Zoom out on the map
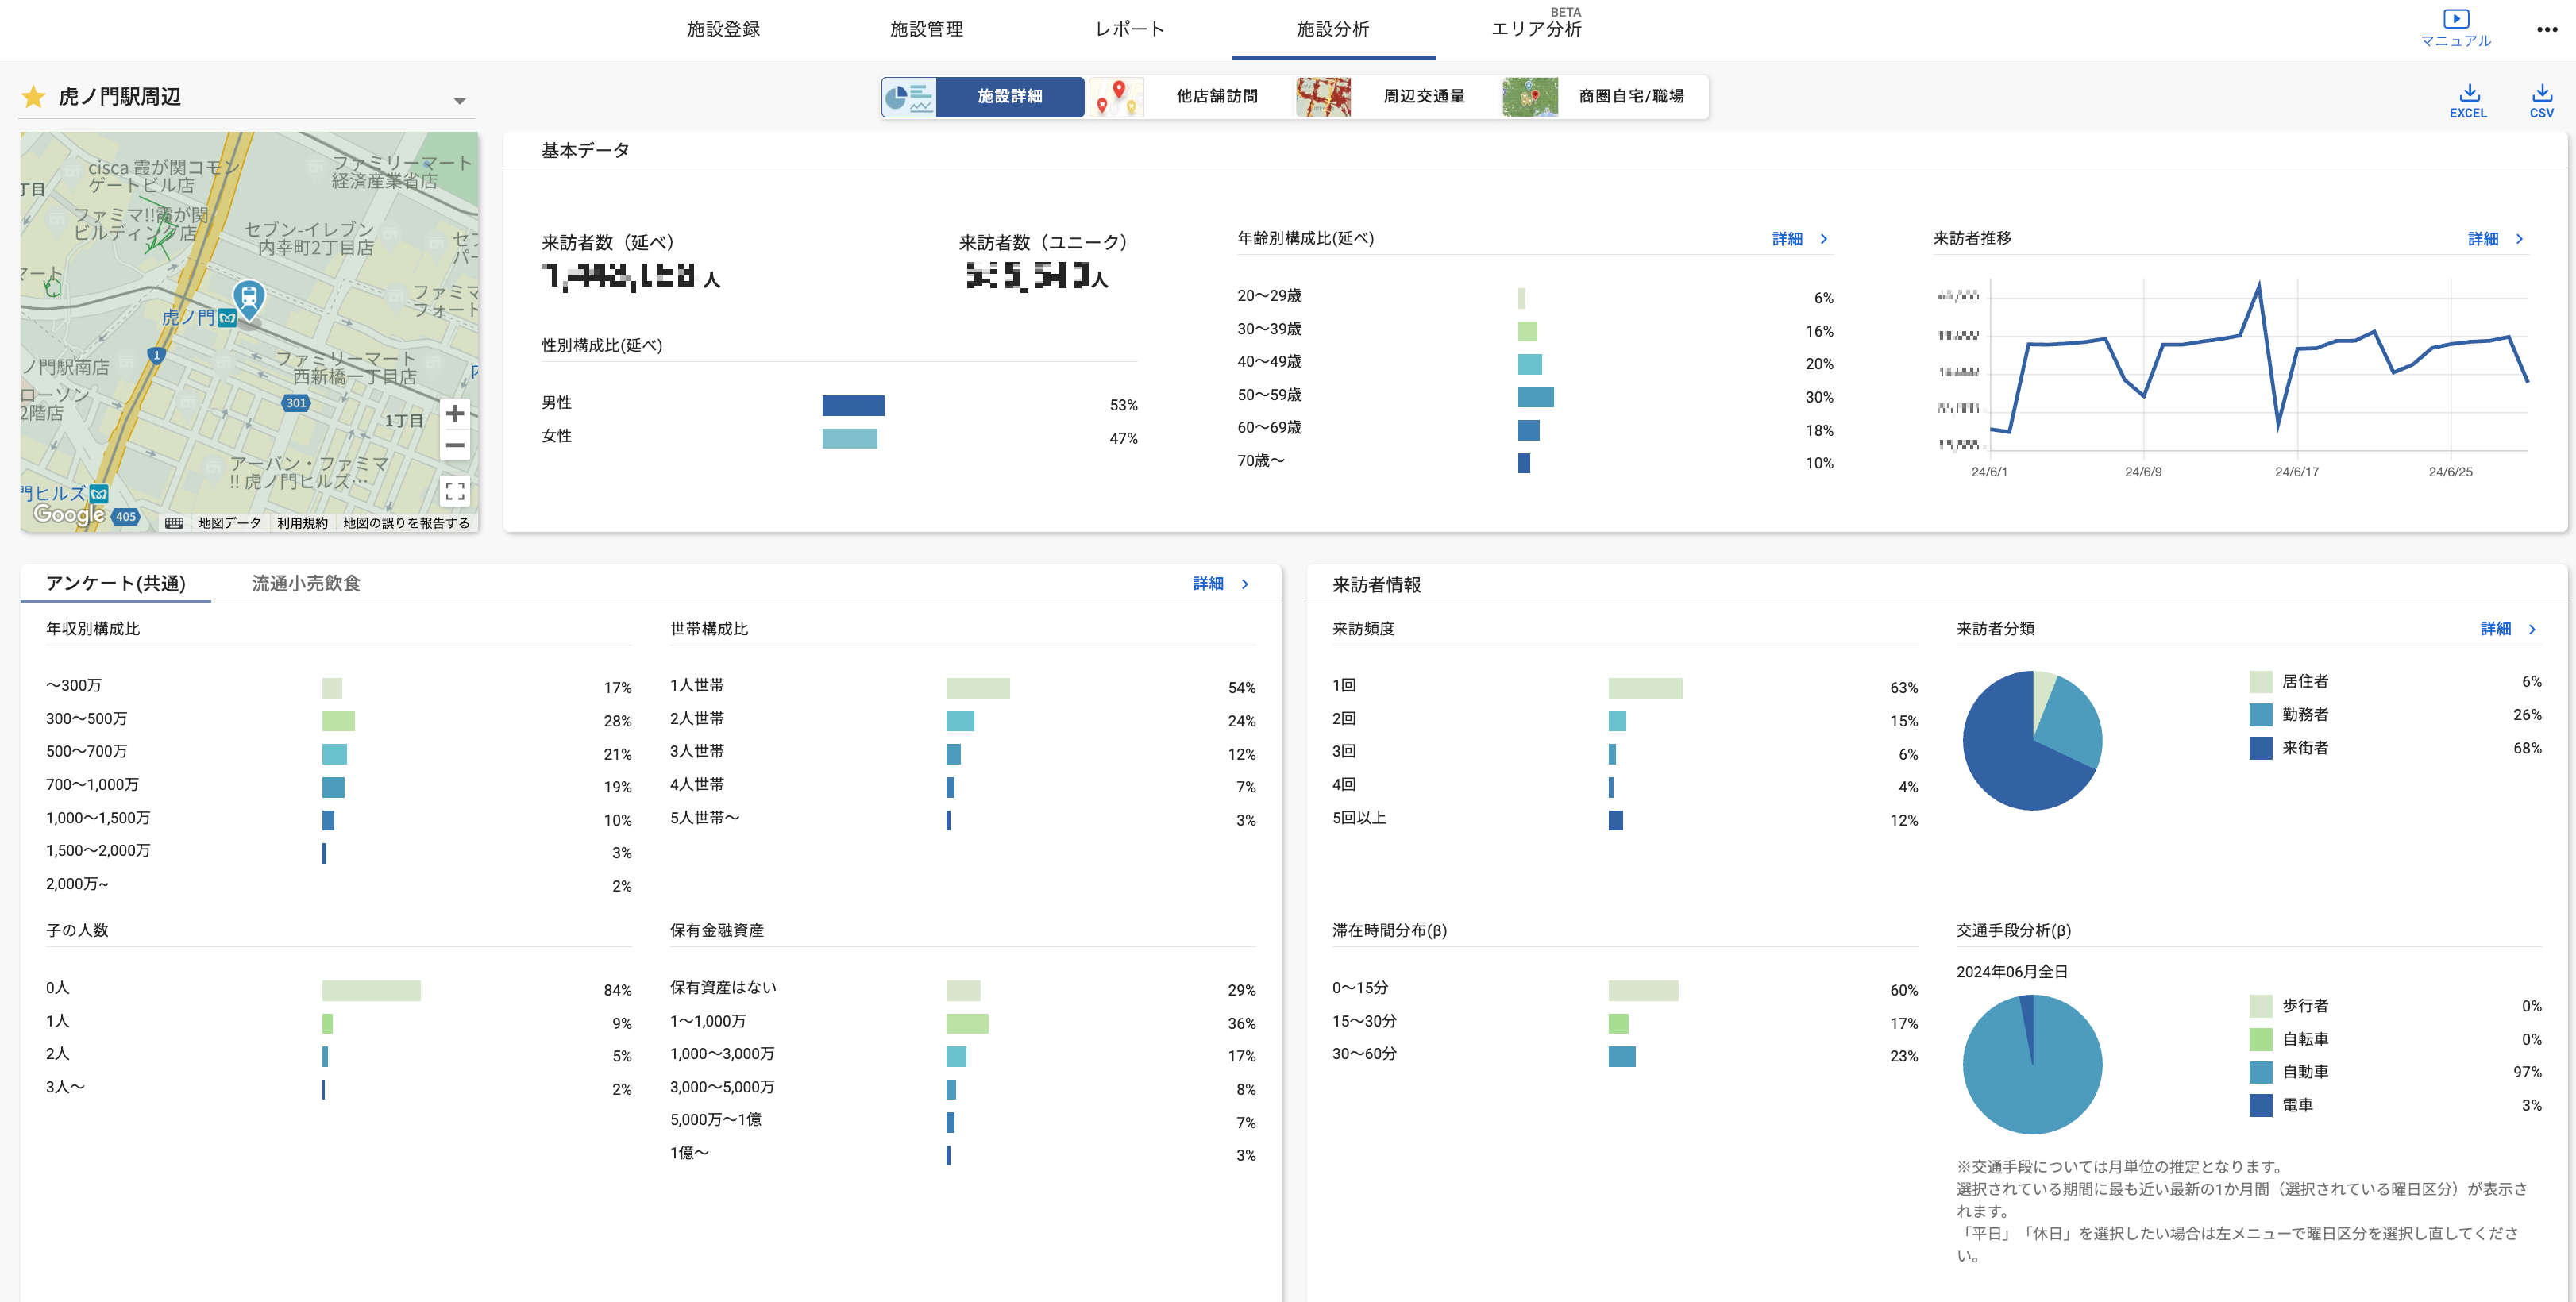The height and width of the screenshot is (1302, 2576). (x=455, y=446)
